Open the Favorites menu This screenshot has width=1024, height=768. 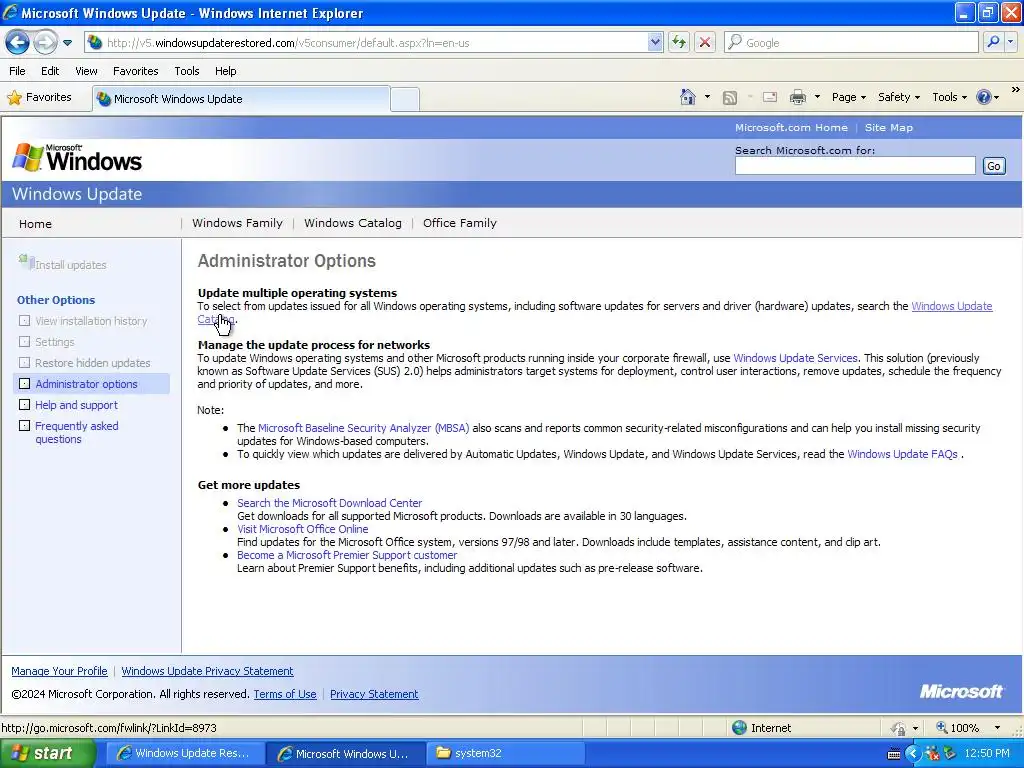[x=135, y=71]
